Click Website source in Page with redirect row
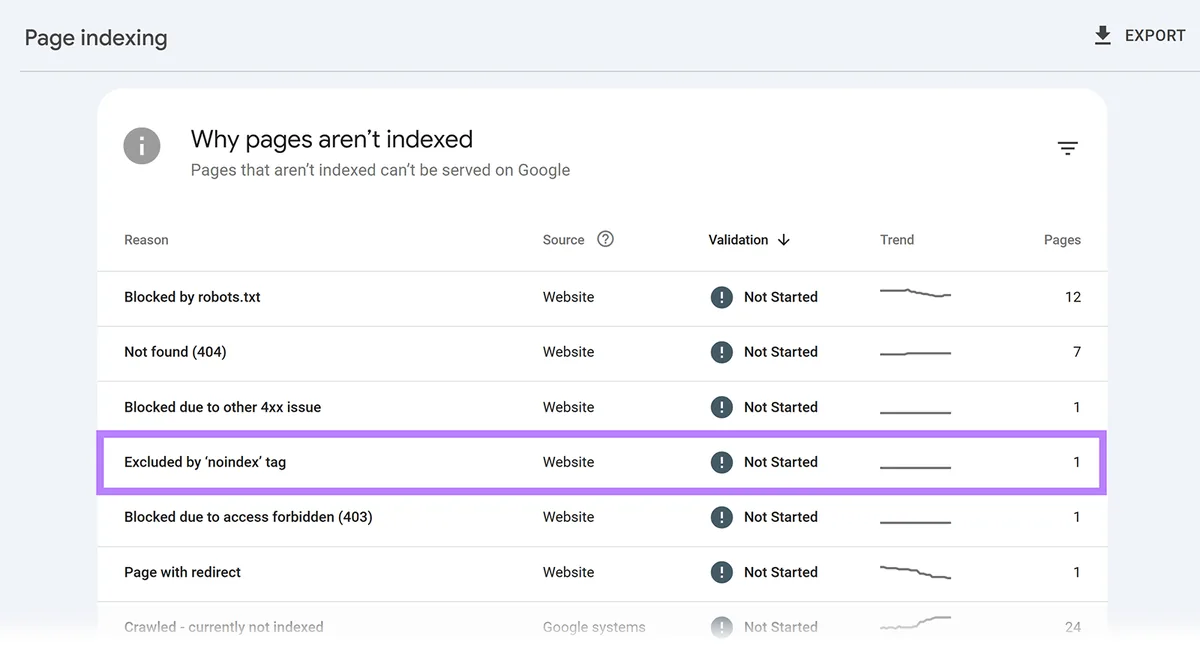1200x651 pixels. point(568,572)
